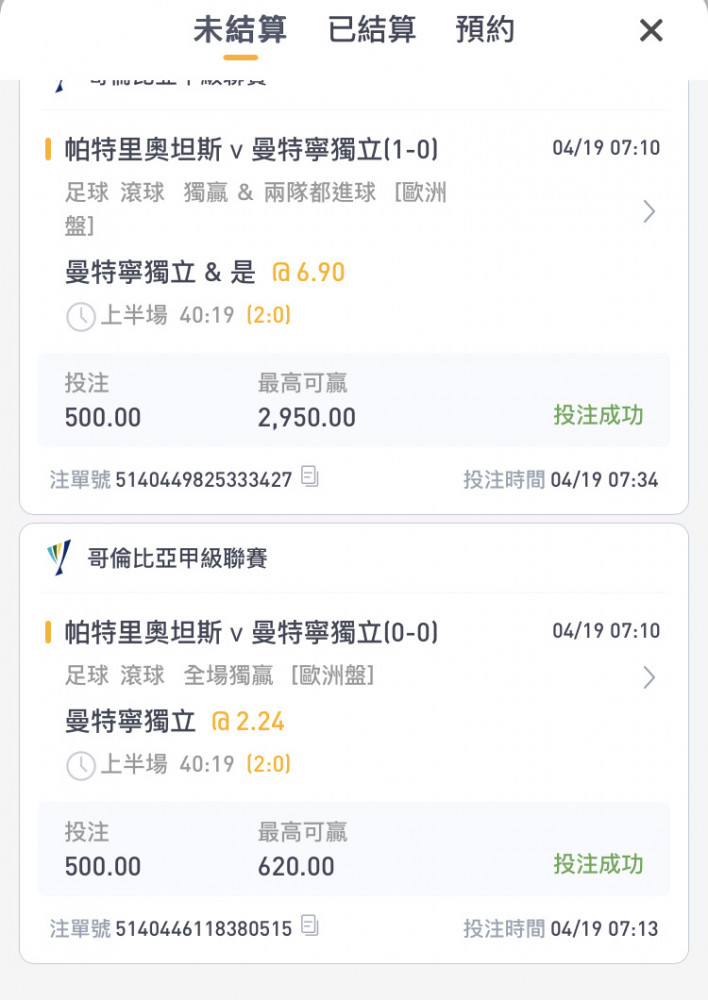Switch to the 已結算 tab
The height and width of the screenshot is (1000, 708).
coord(372,30)
